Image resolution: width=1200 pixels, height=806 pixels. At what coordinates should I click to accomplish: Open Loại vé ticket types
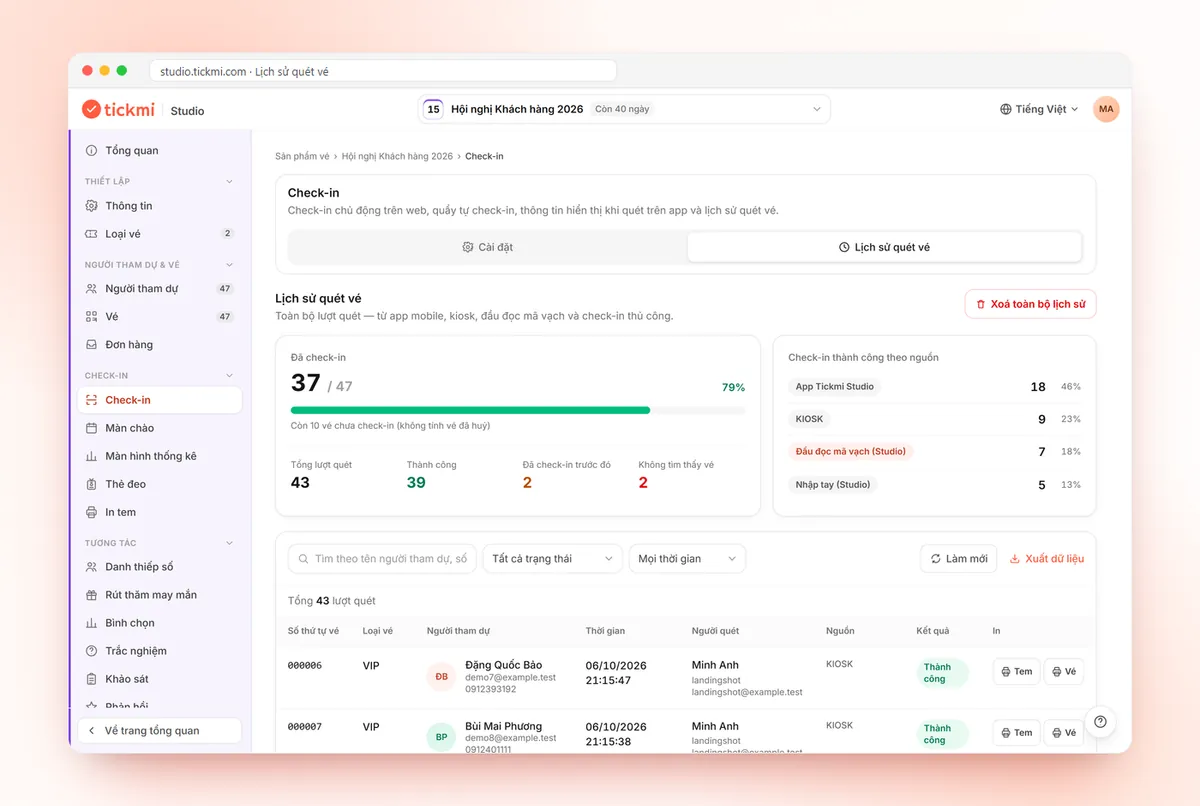159,234
